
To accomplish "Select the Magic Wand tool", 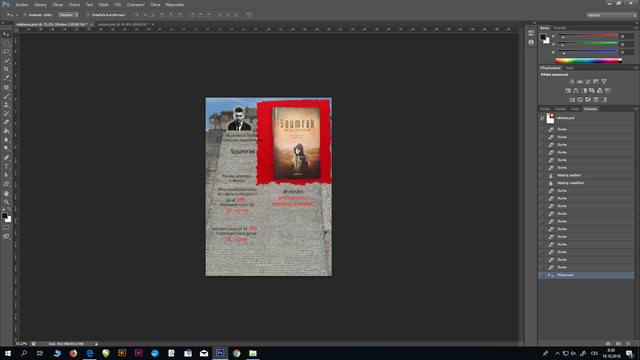I will point(6,60).
